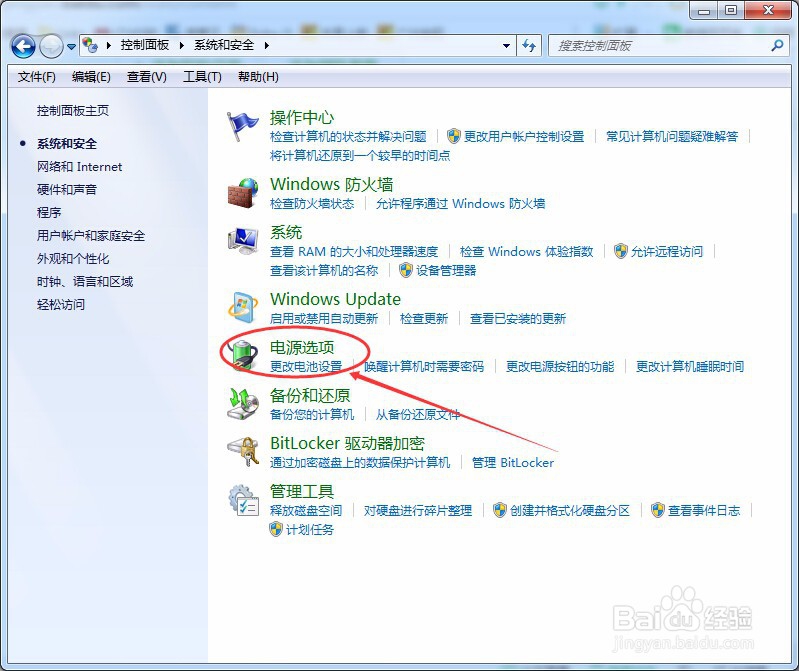Click the Action Center flag icon

pos(243,126)
